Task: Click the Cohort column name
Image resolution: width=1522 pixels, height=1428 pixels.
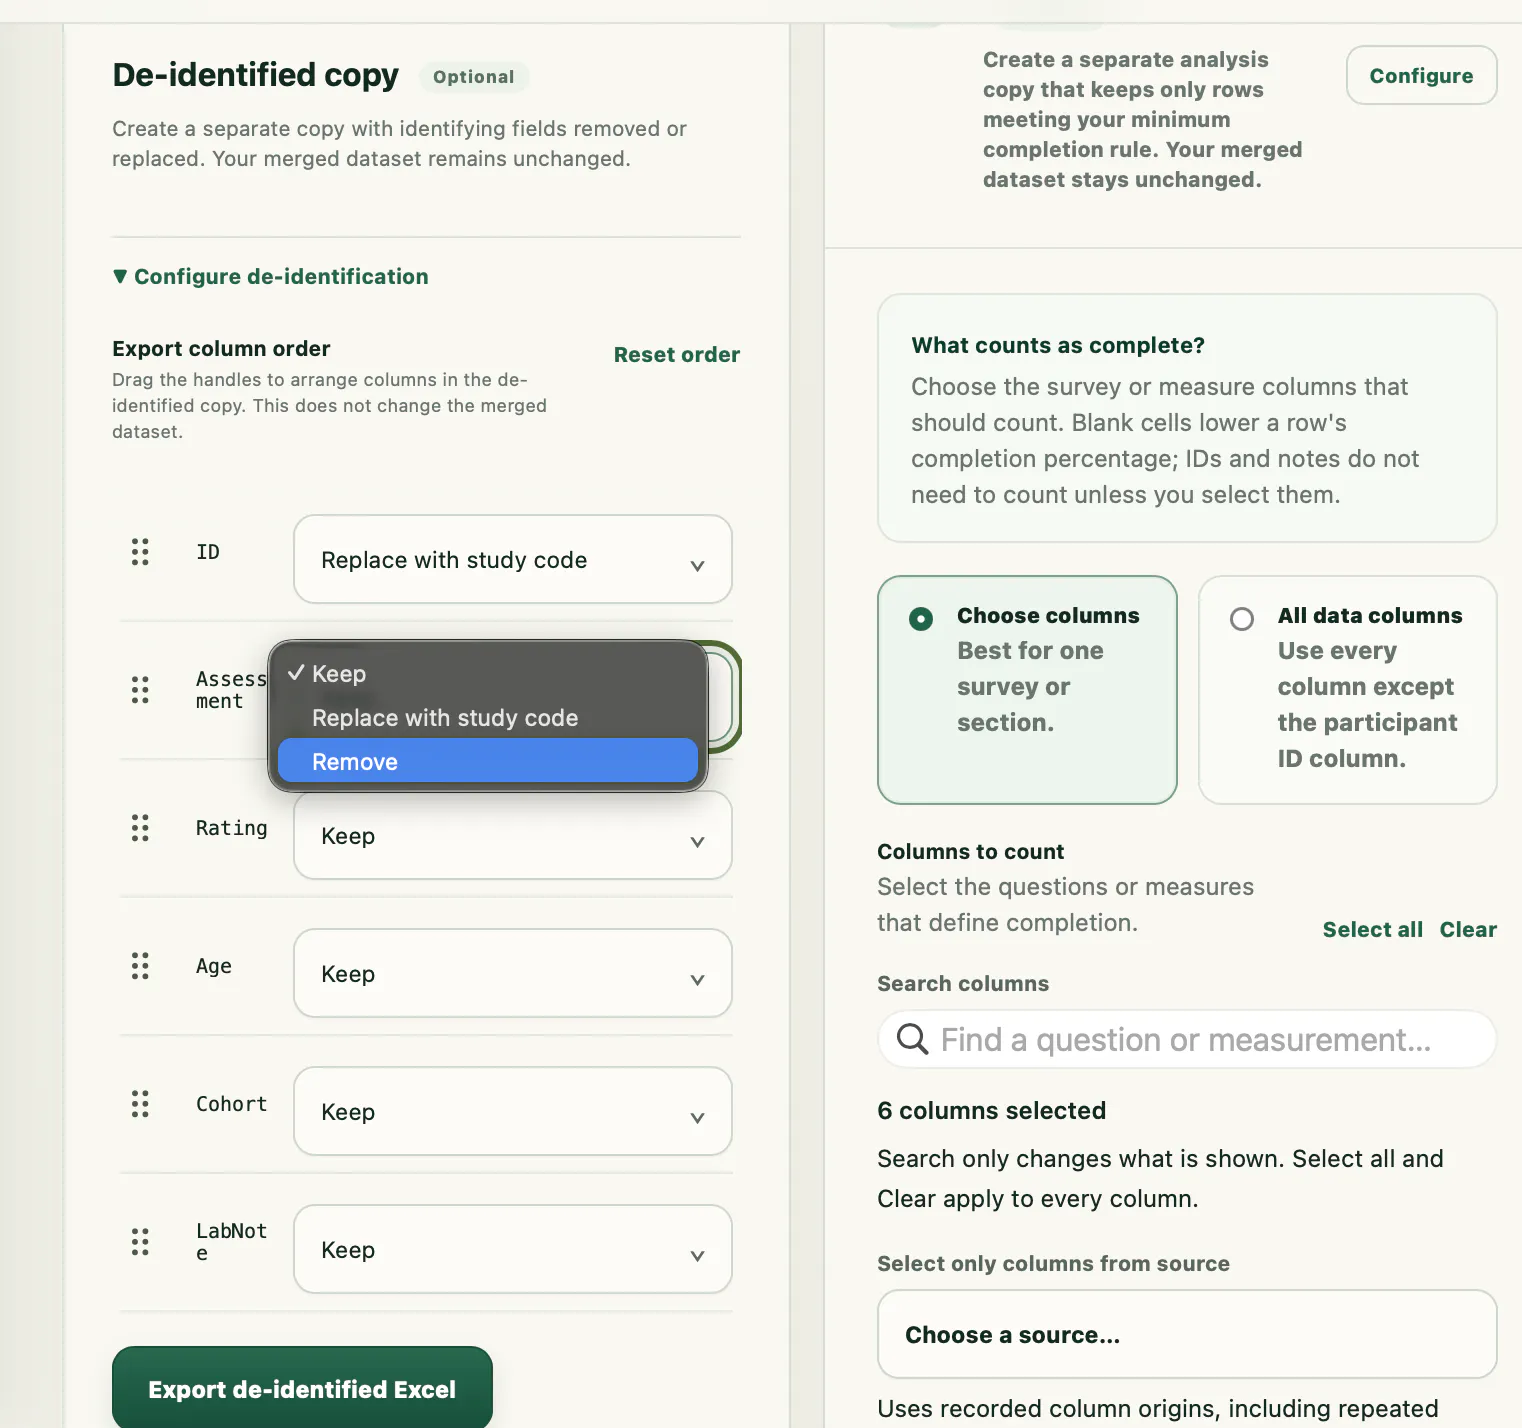Action: click(x=232, y=1104)
